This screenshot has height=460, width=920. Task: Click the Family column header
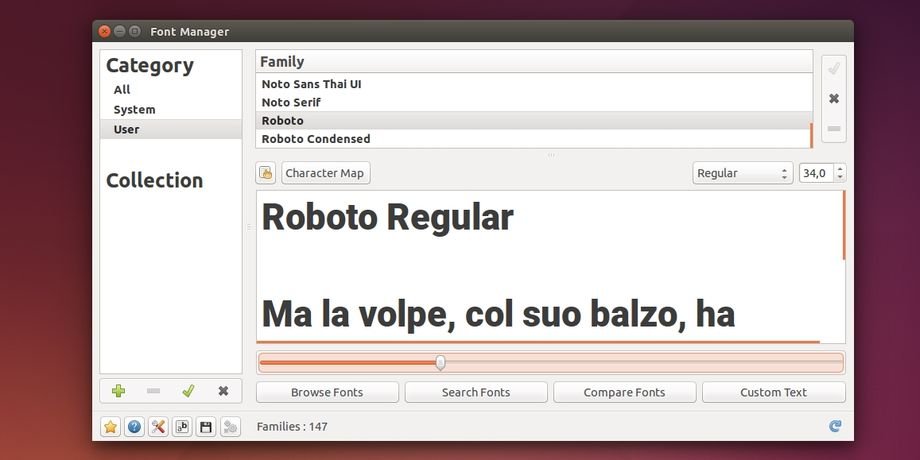point(534,62)
